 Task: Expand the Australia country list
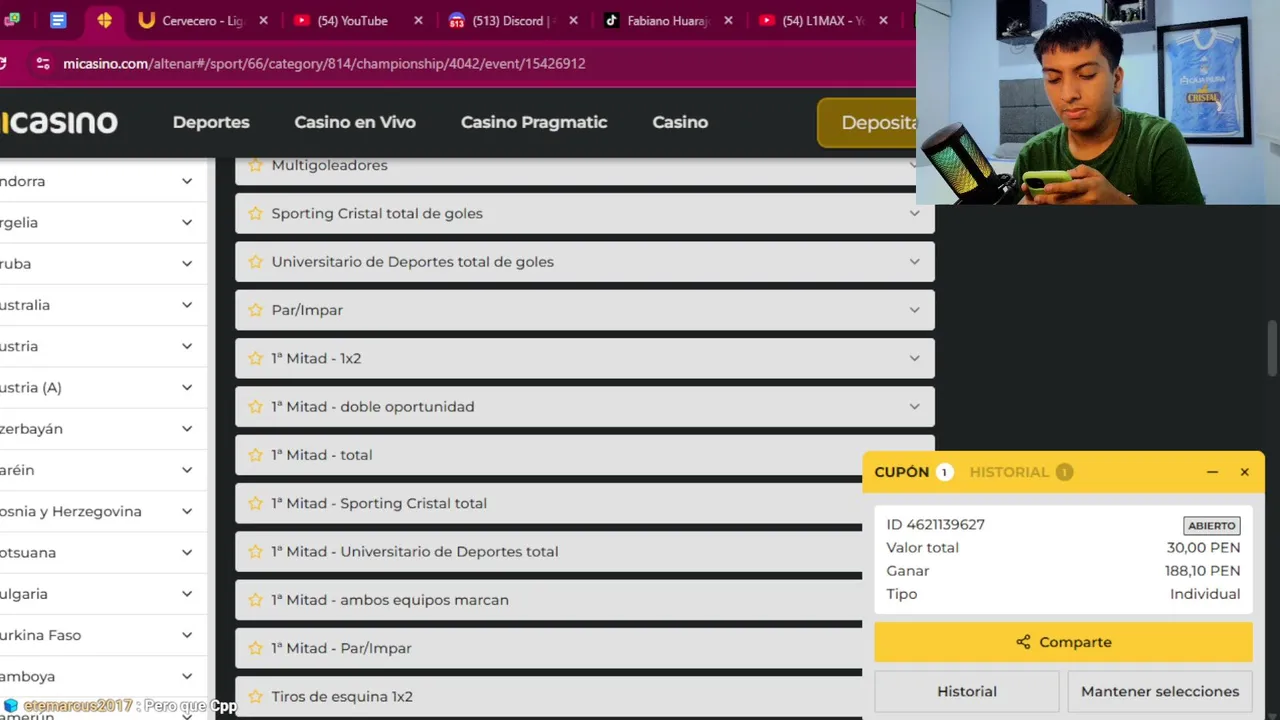(x=187, y=305)
